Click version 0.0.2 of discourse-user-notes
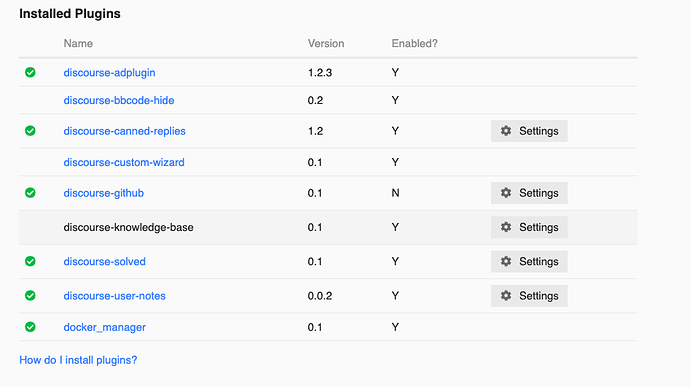Image resolution: width=690 pixels, height=387 pixels. point(319,296)
